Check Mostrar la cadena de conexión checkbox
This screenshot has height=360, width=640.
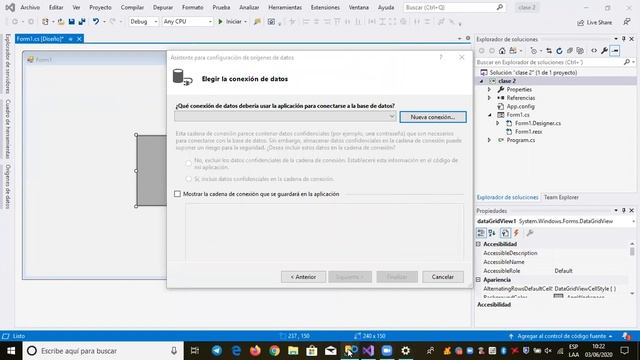click(177, 194)
